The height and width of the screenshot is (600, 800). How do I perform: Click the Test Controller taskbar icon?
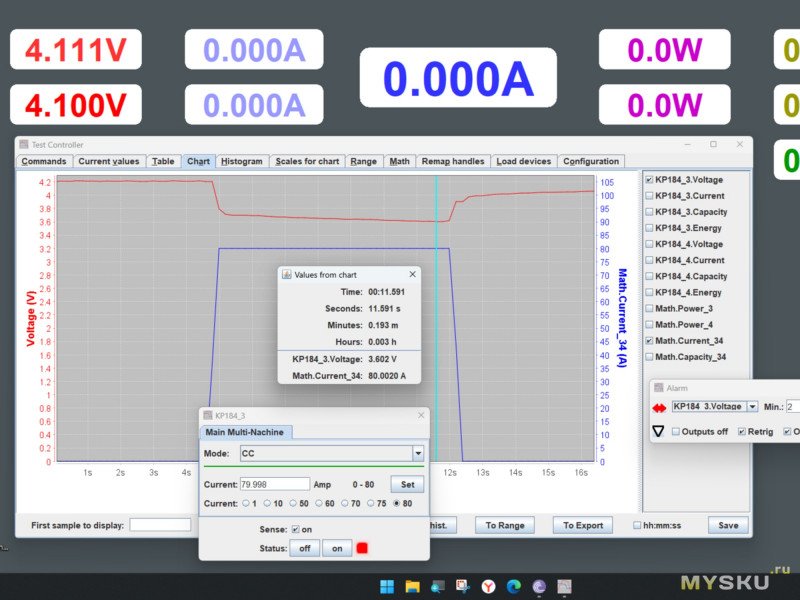tap(565, 587)
